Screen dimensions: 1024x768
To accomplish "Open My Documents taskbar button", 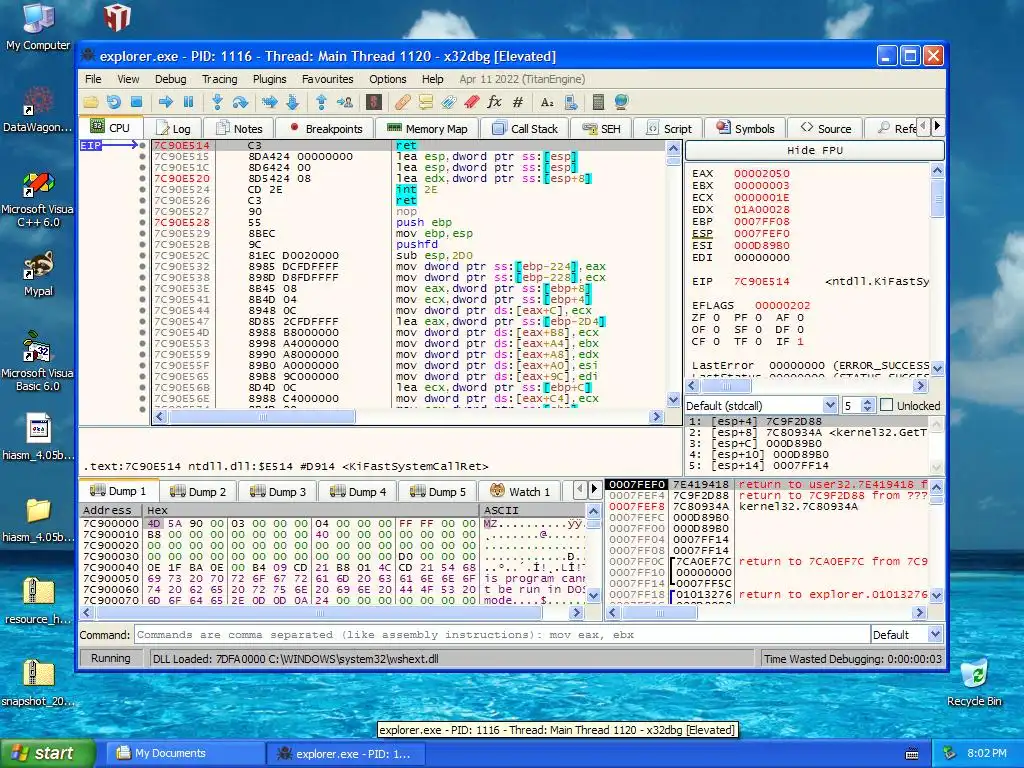I will point(184,753).
